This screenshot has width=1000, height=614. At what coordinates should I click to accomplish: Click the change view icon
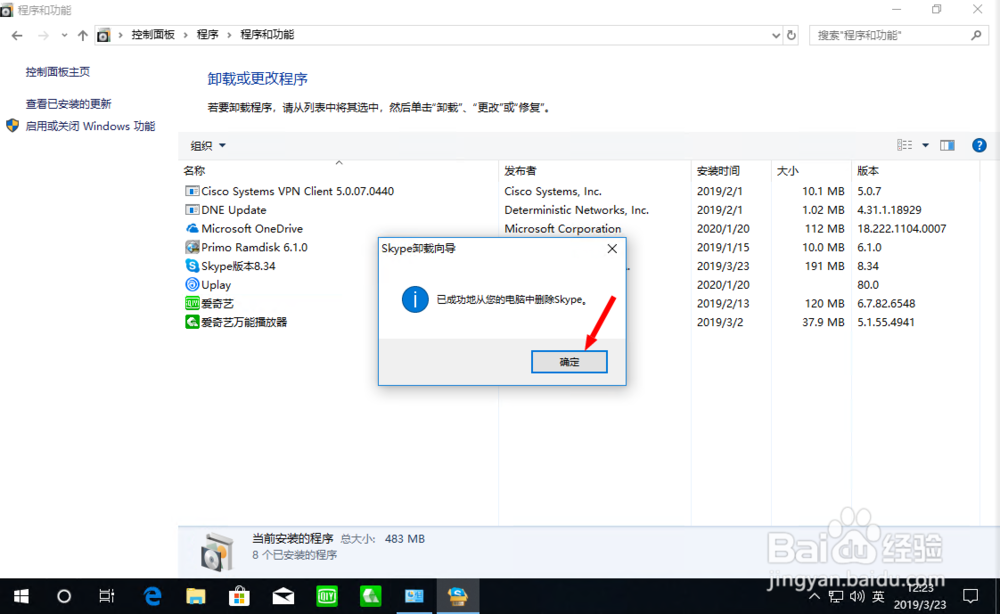click(x=904, y=145)
